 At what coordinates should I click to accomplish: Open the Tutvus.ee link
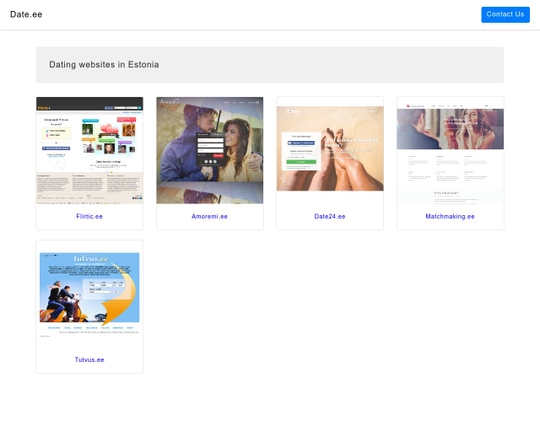click(x=89, y=360)
